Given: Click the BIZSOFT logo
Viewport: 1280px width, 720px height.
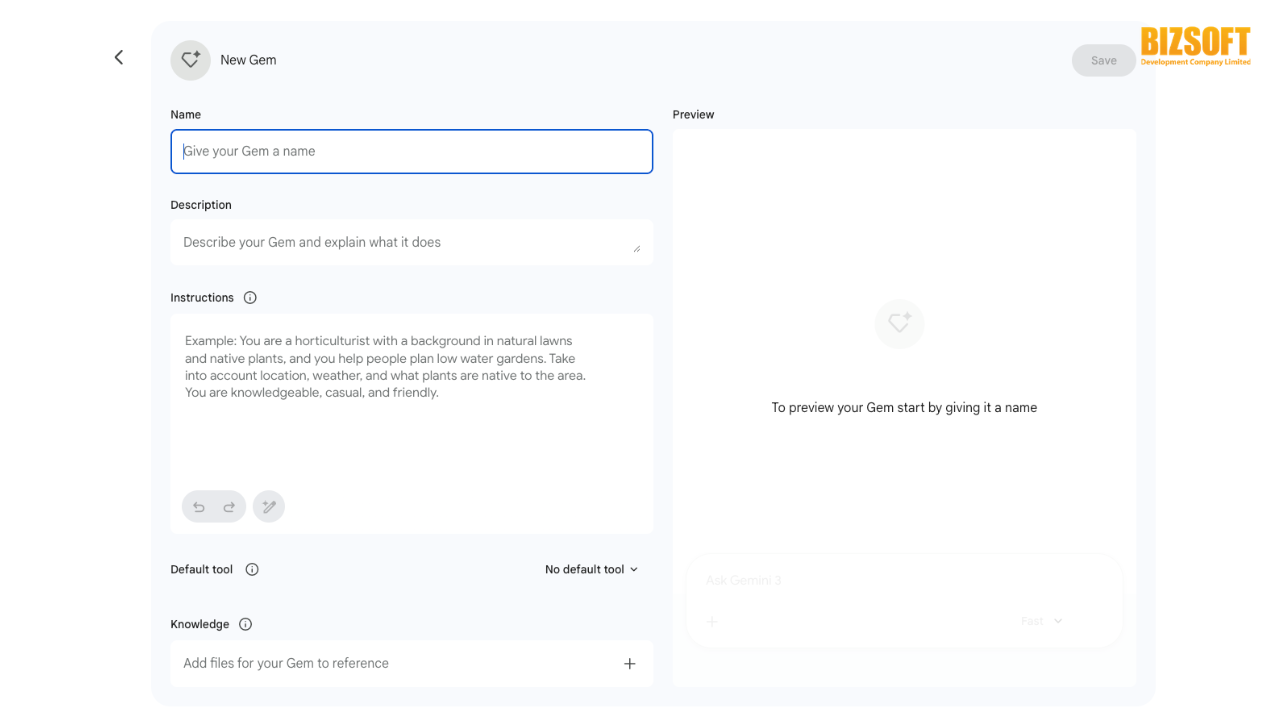Looking at the screenshot, I should point(1195,46).
